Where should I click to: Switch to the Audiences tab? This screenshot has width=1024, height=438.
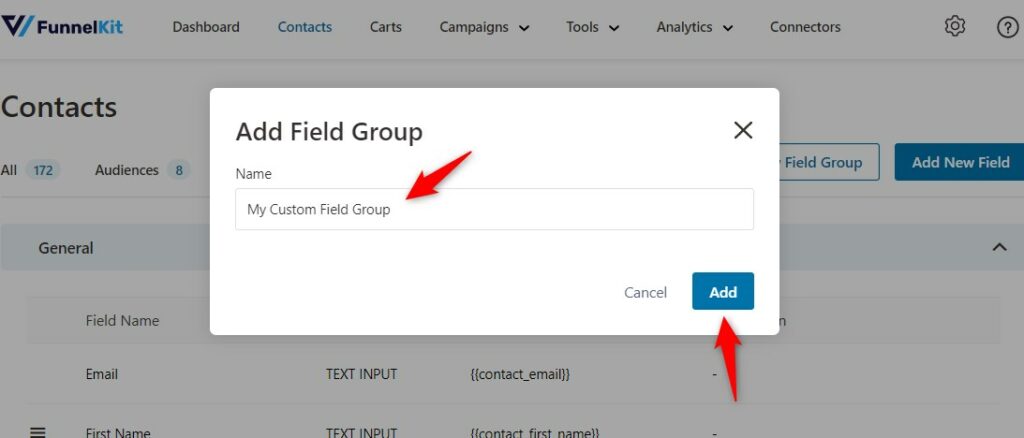click(142, 170)
